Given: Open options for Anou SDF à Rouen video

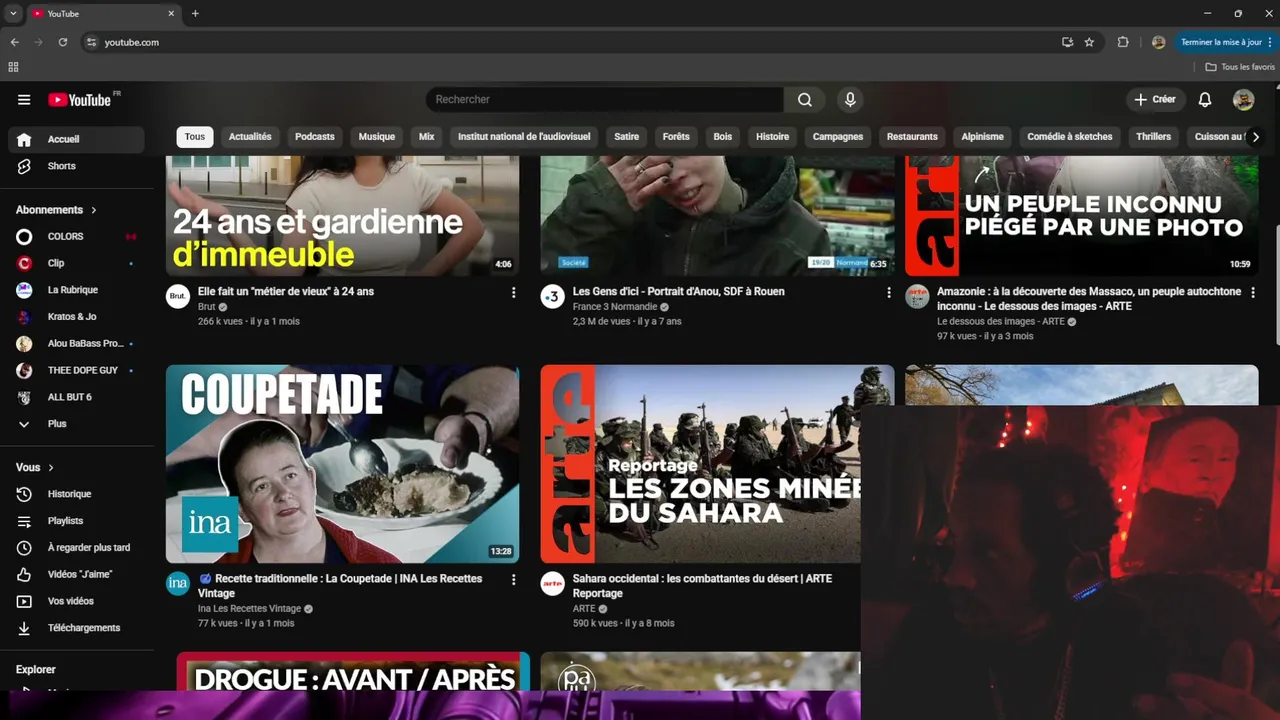Looking at the screenshot, I should [889, 293].
